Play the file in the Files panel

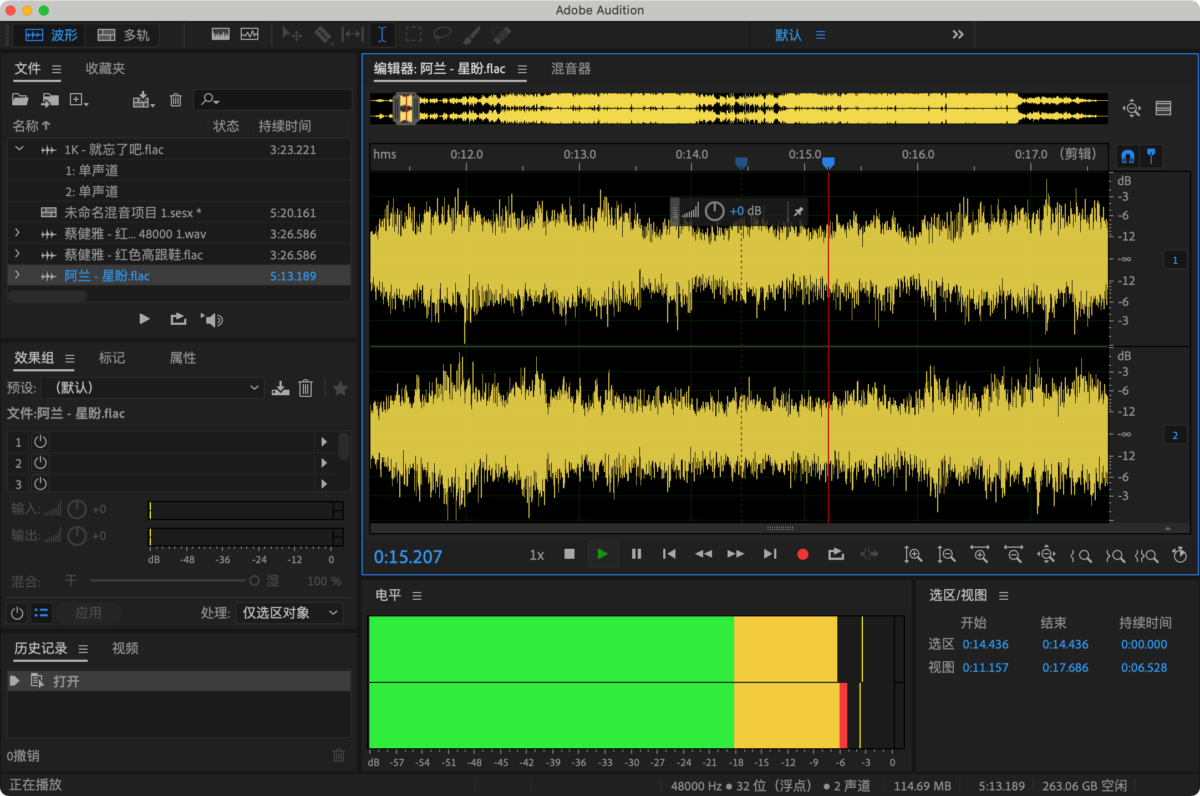tap(144, 319)
